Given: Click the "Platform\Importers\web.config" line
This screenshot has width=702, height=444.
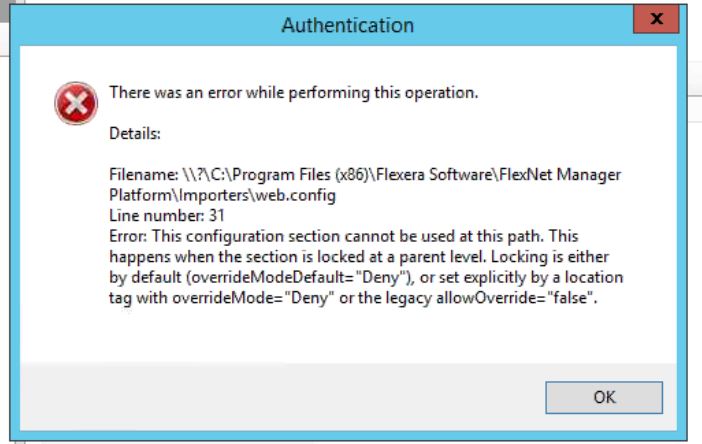Looking at the screenshot, I should (222, 195).
